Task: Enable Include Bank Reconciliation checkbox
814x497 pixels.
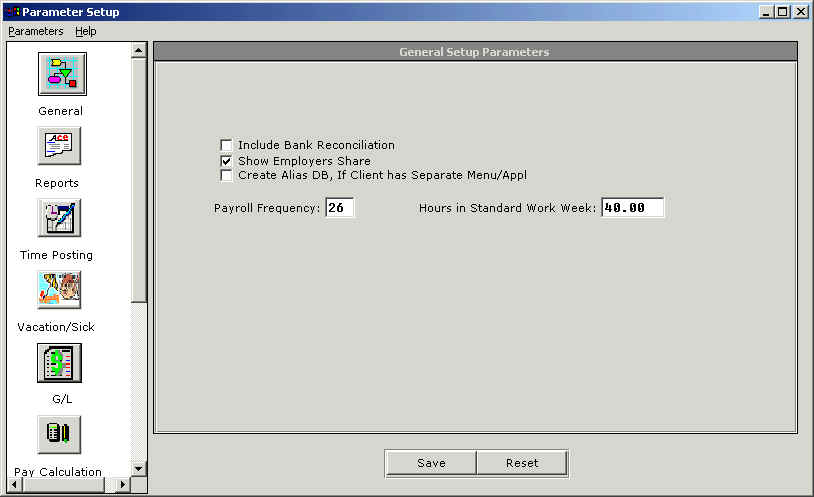Action: (x=226, y=145)
